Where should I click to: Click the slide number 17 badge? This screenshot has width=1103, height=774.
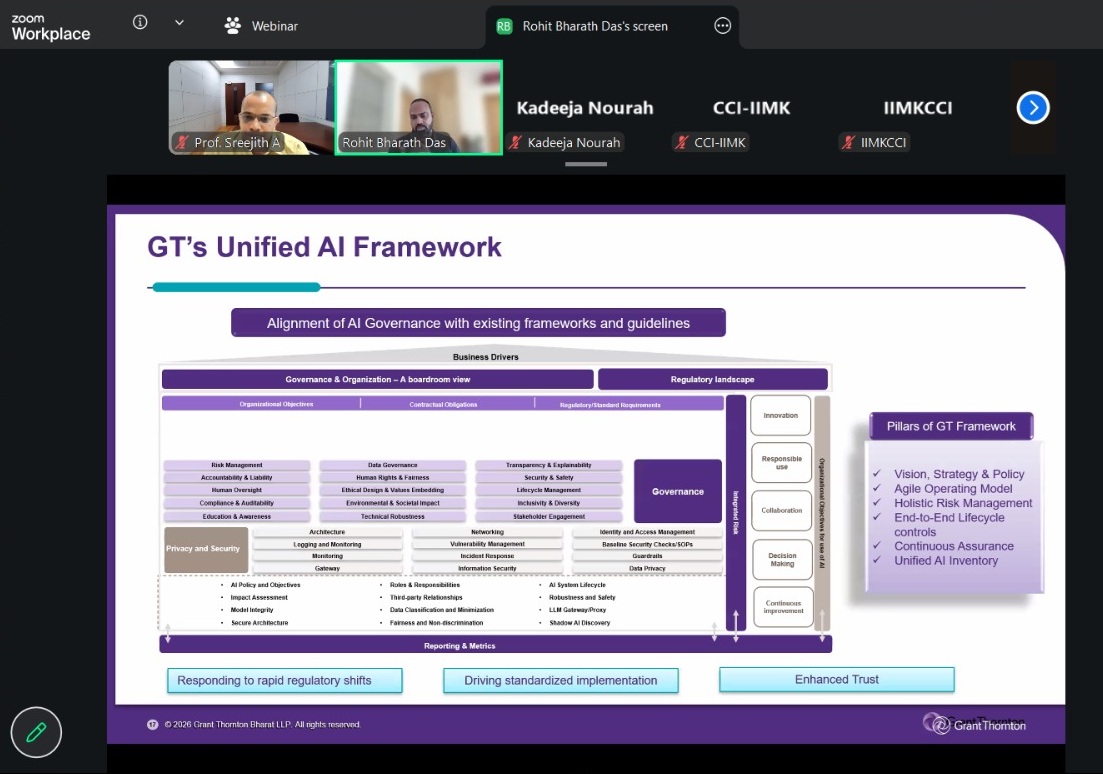153,724
